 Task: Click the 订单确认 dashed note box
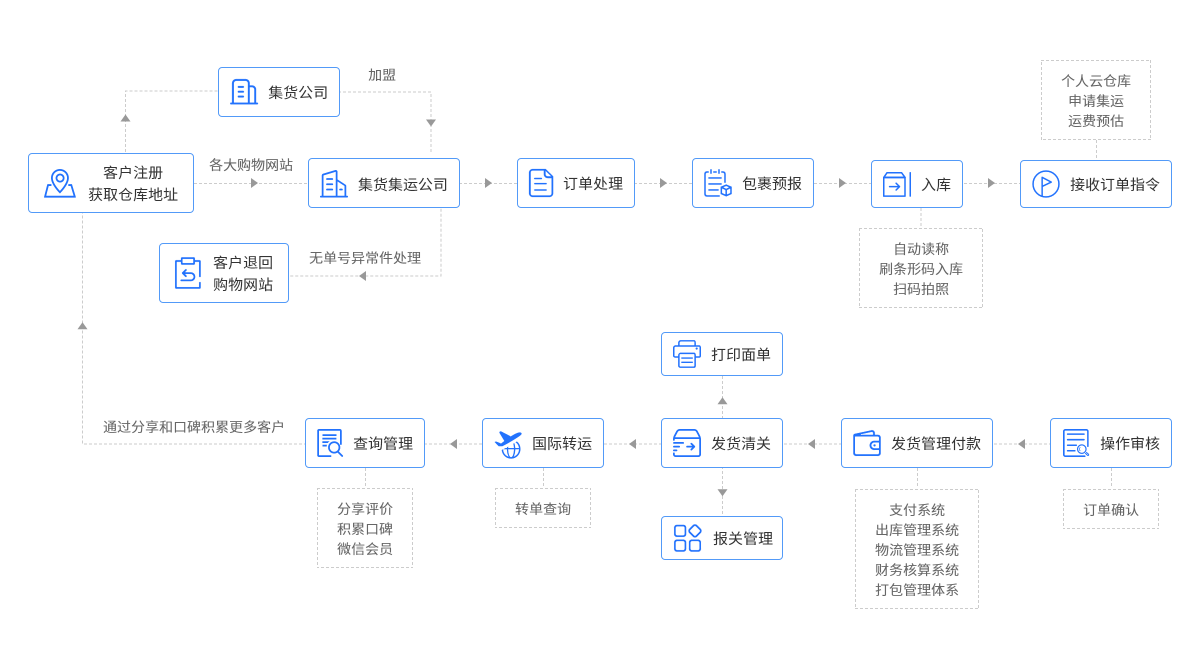(1110, 509)
